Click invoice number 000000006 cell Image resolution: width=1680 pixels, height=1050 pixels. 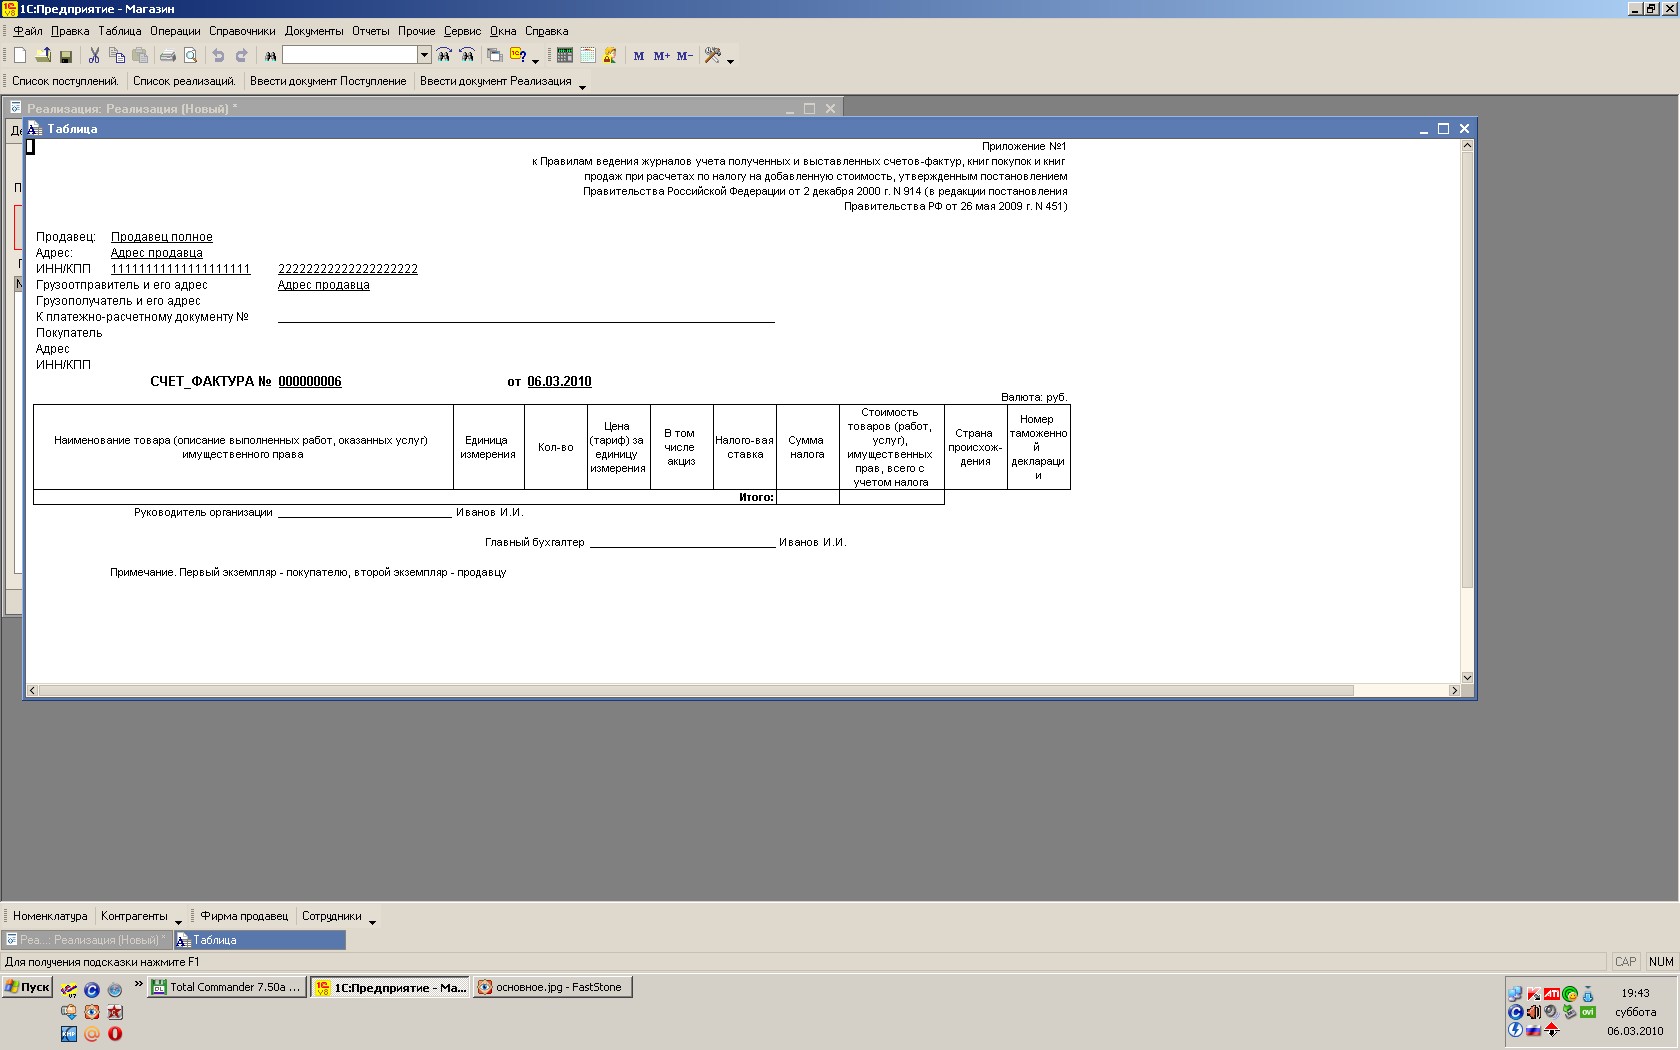[x=310, y=382]
